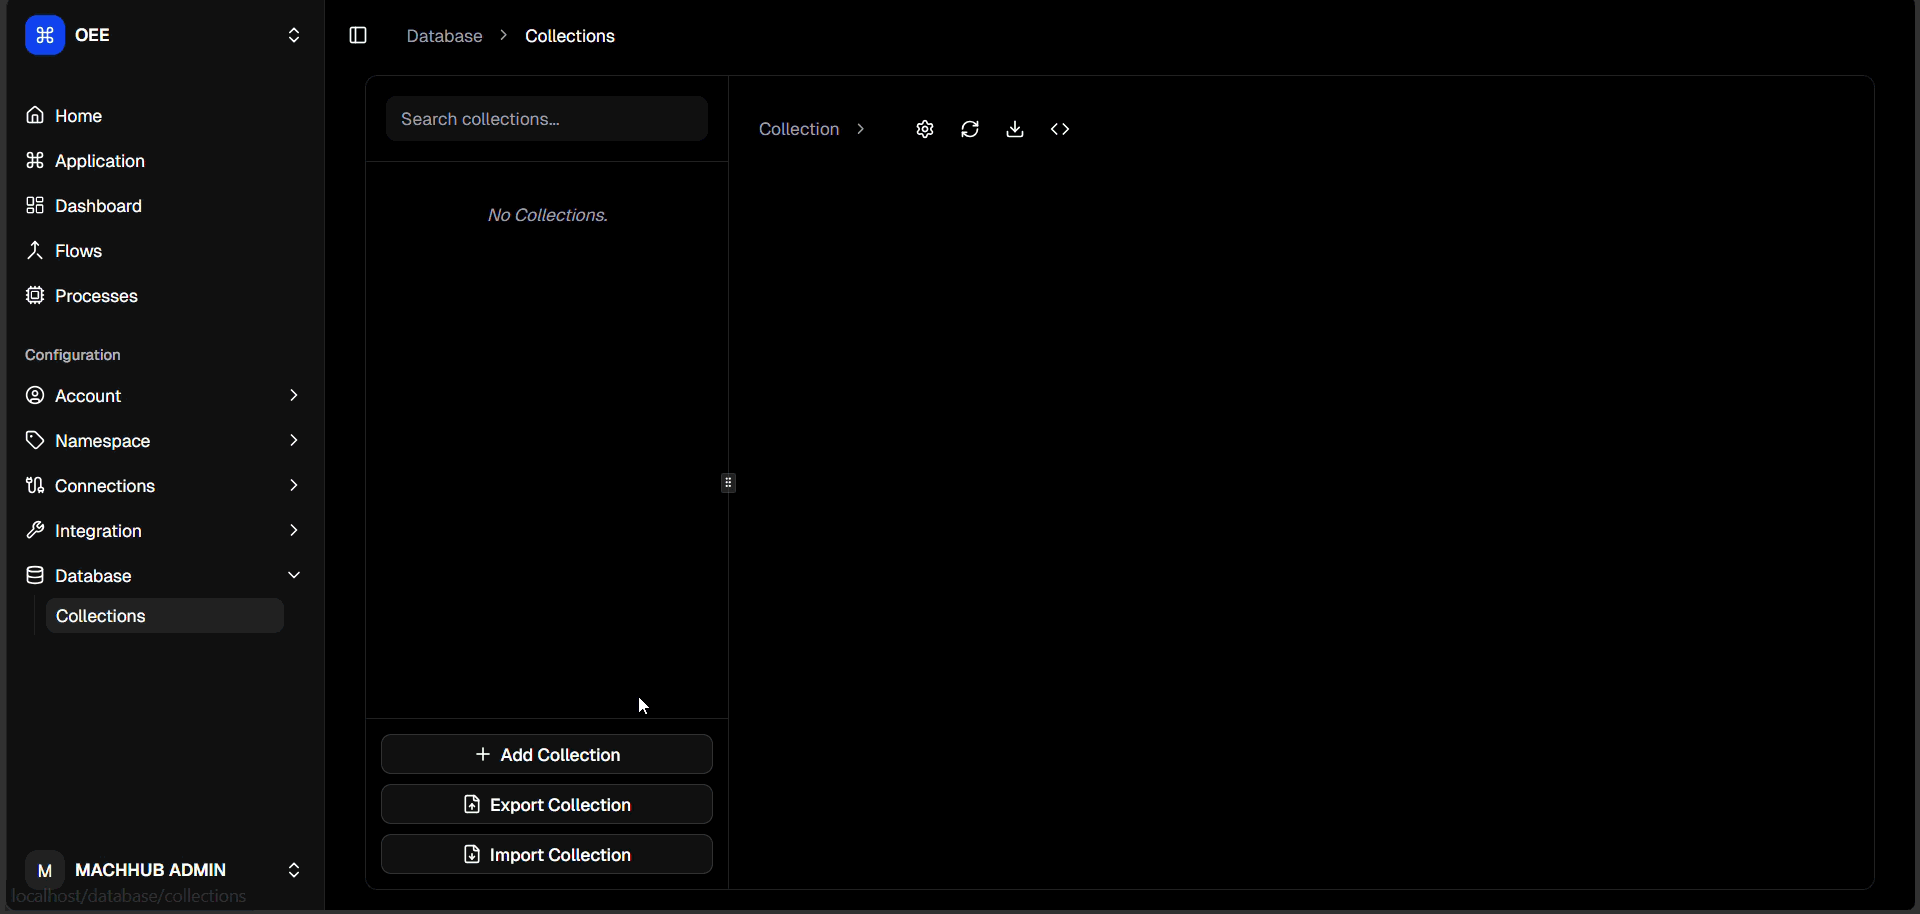Click the Database label text

(93, 576)
